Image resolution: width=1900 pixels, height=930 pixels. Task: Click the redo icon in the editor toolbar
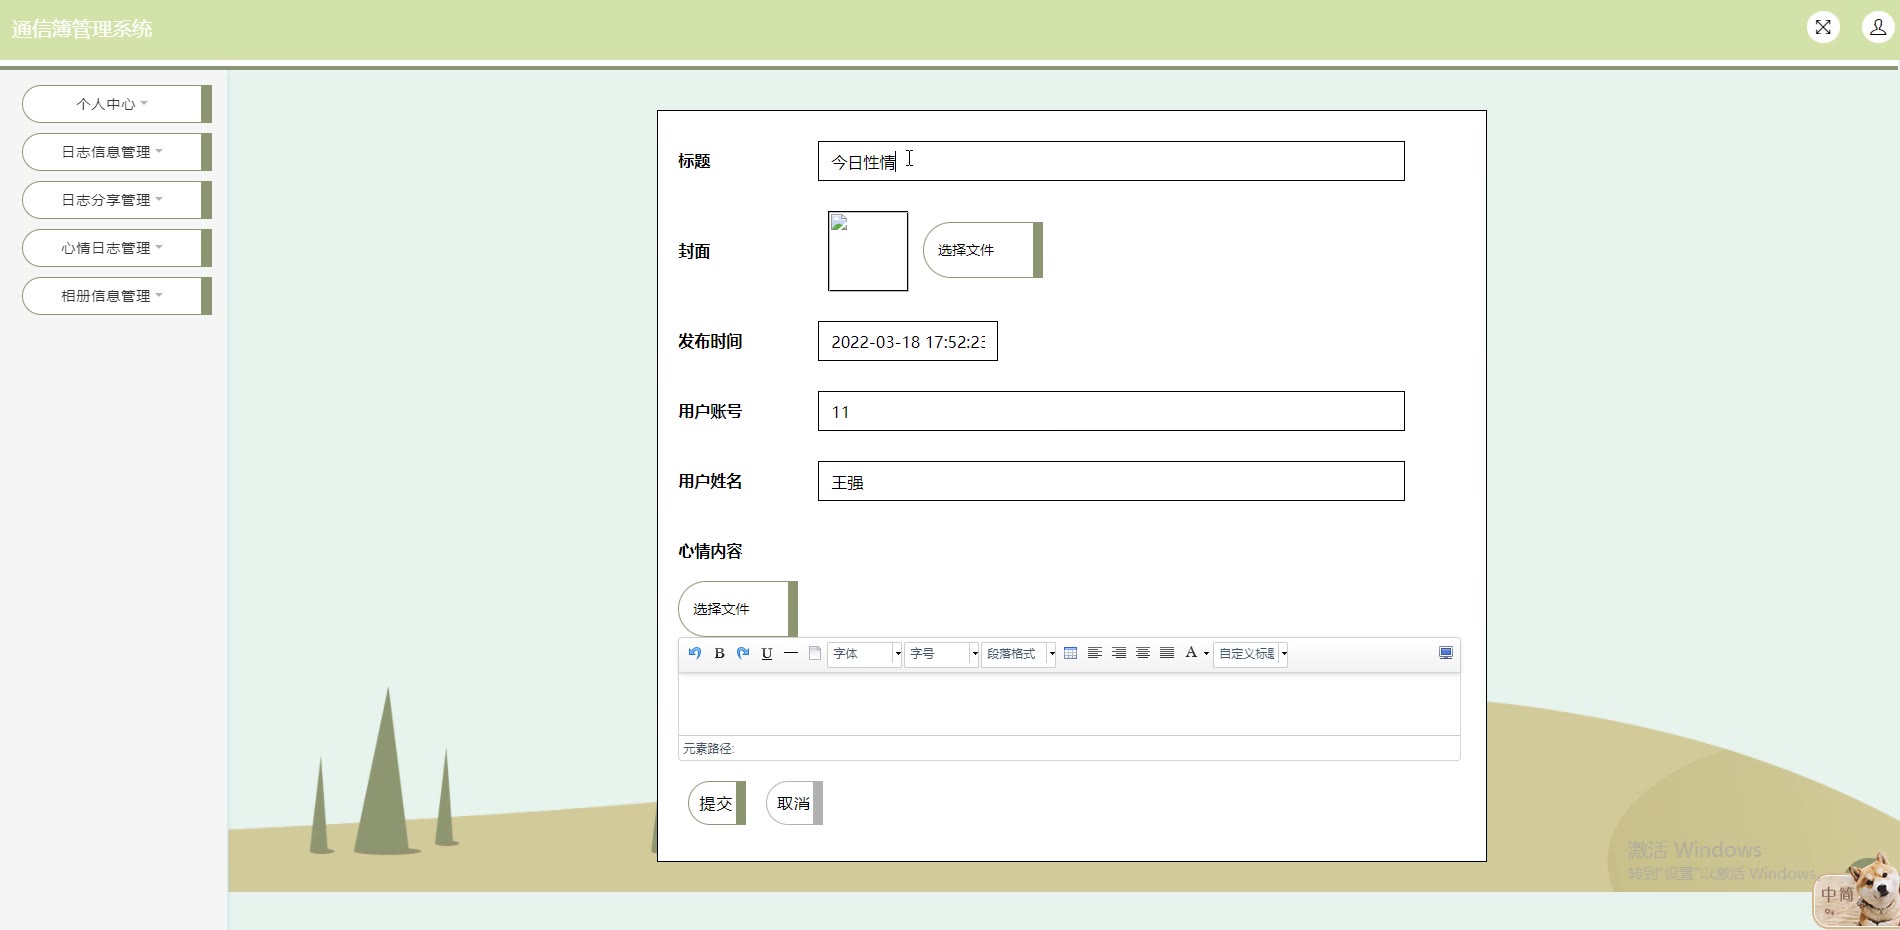pyautogui.click(x=743, y=653)
